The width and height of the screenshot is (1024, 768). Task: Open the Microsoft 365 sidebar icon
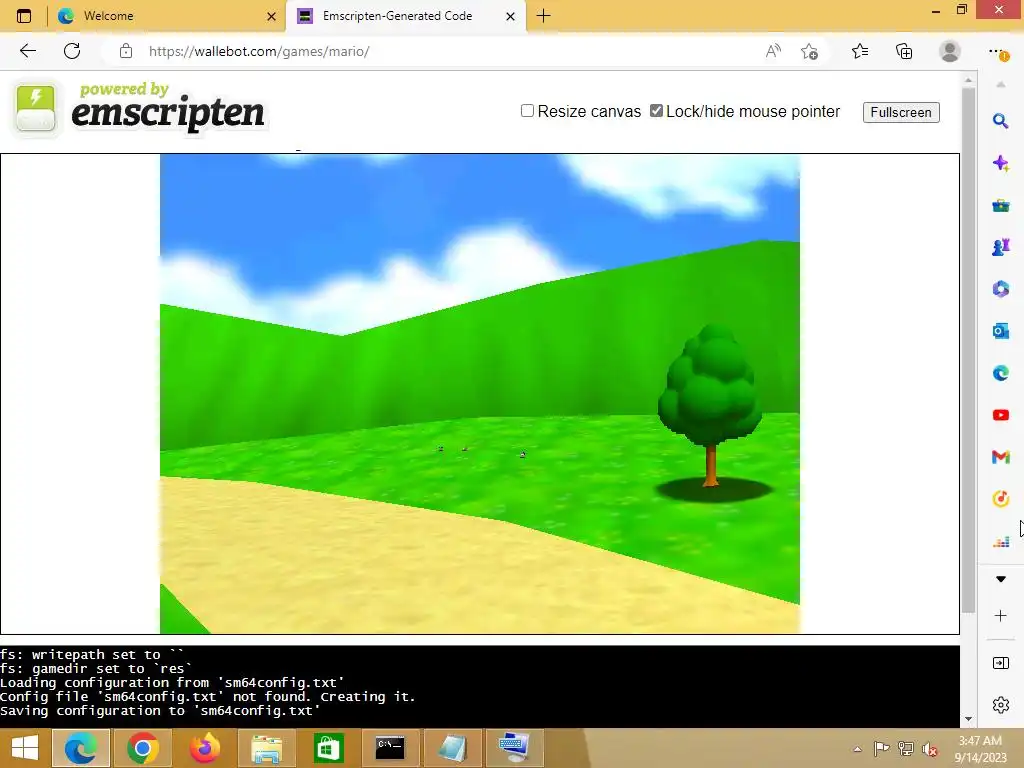1000,289
